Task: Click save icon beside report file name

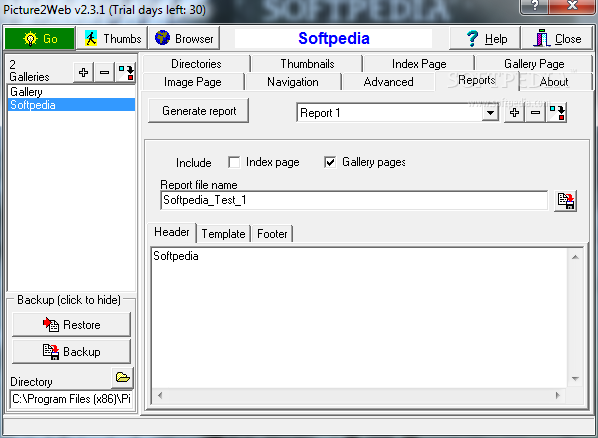Action: click(566, 201)
